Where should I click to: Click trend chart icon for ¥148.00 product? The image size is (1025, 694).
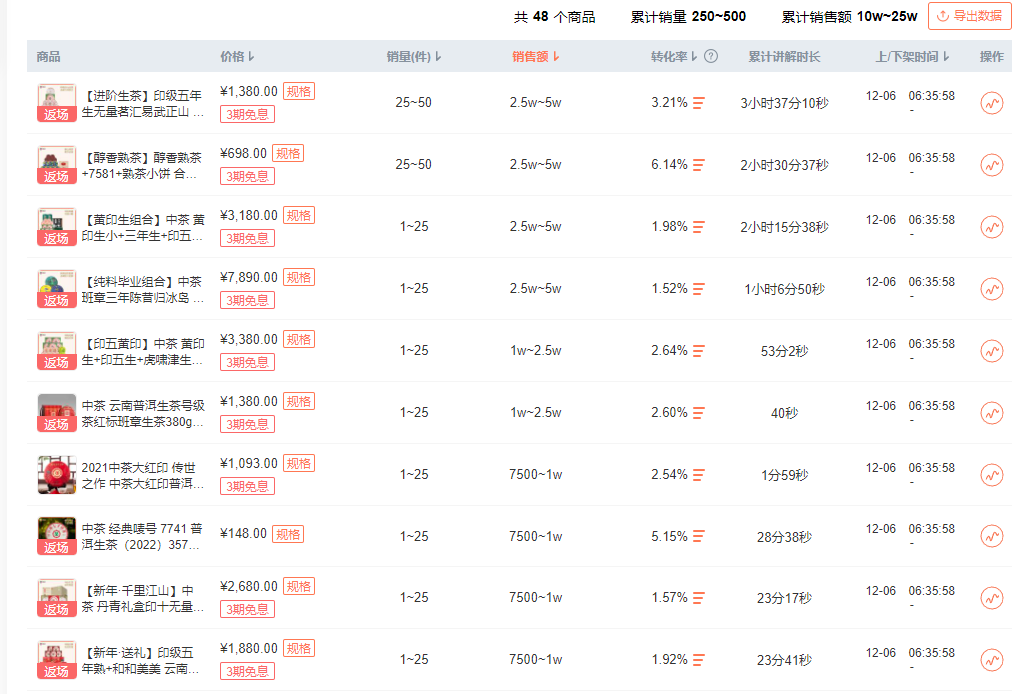click(991, 537)
